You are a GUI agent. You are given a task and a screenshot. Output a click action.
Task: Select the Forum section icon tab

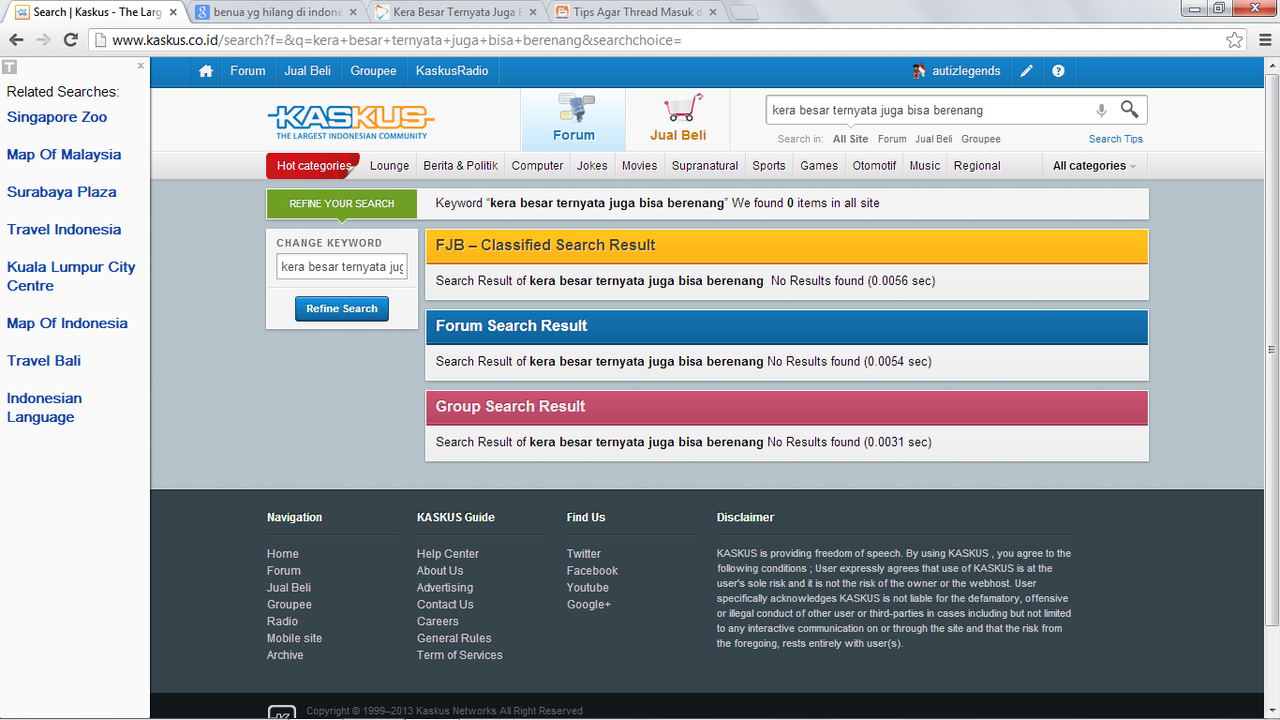click(574, 119)
